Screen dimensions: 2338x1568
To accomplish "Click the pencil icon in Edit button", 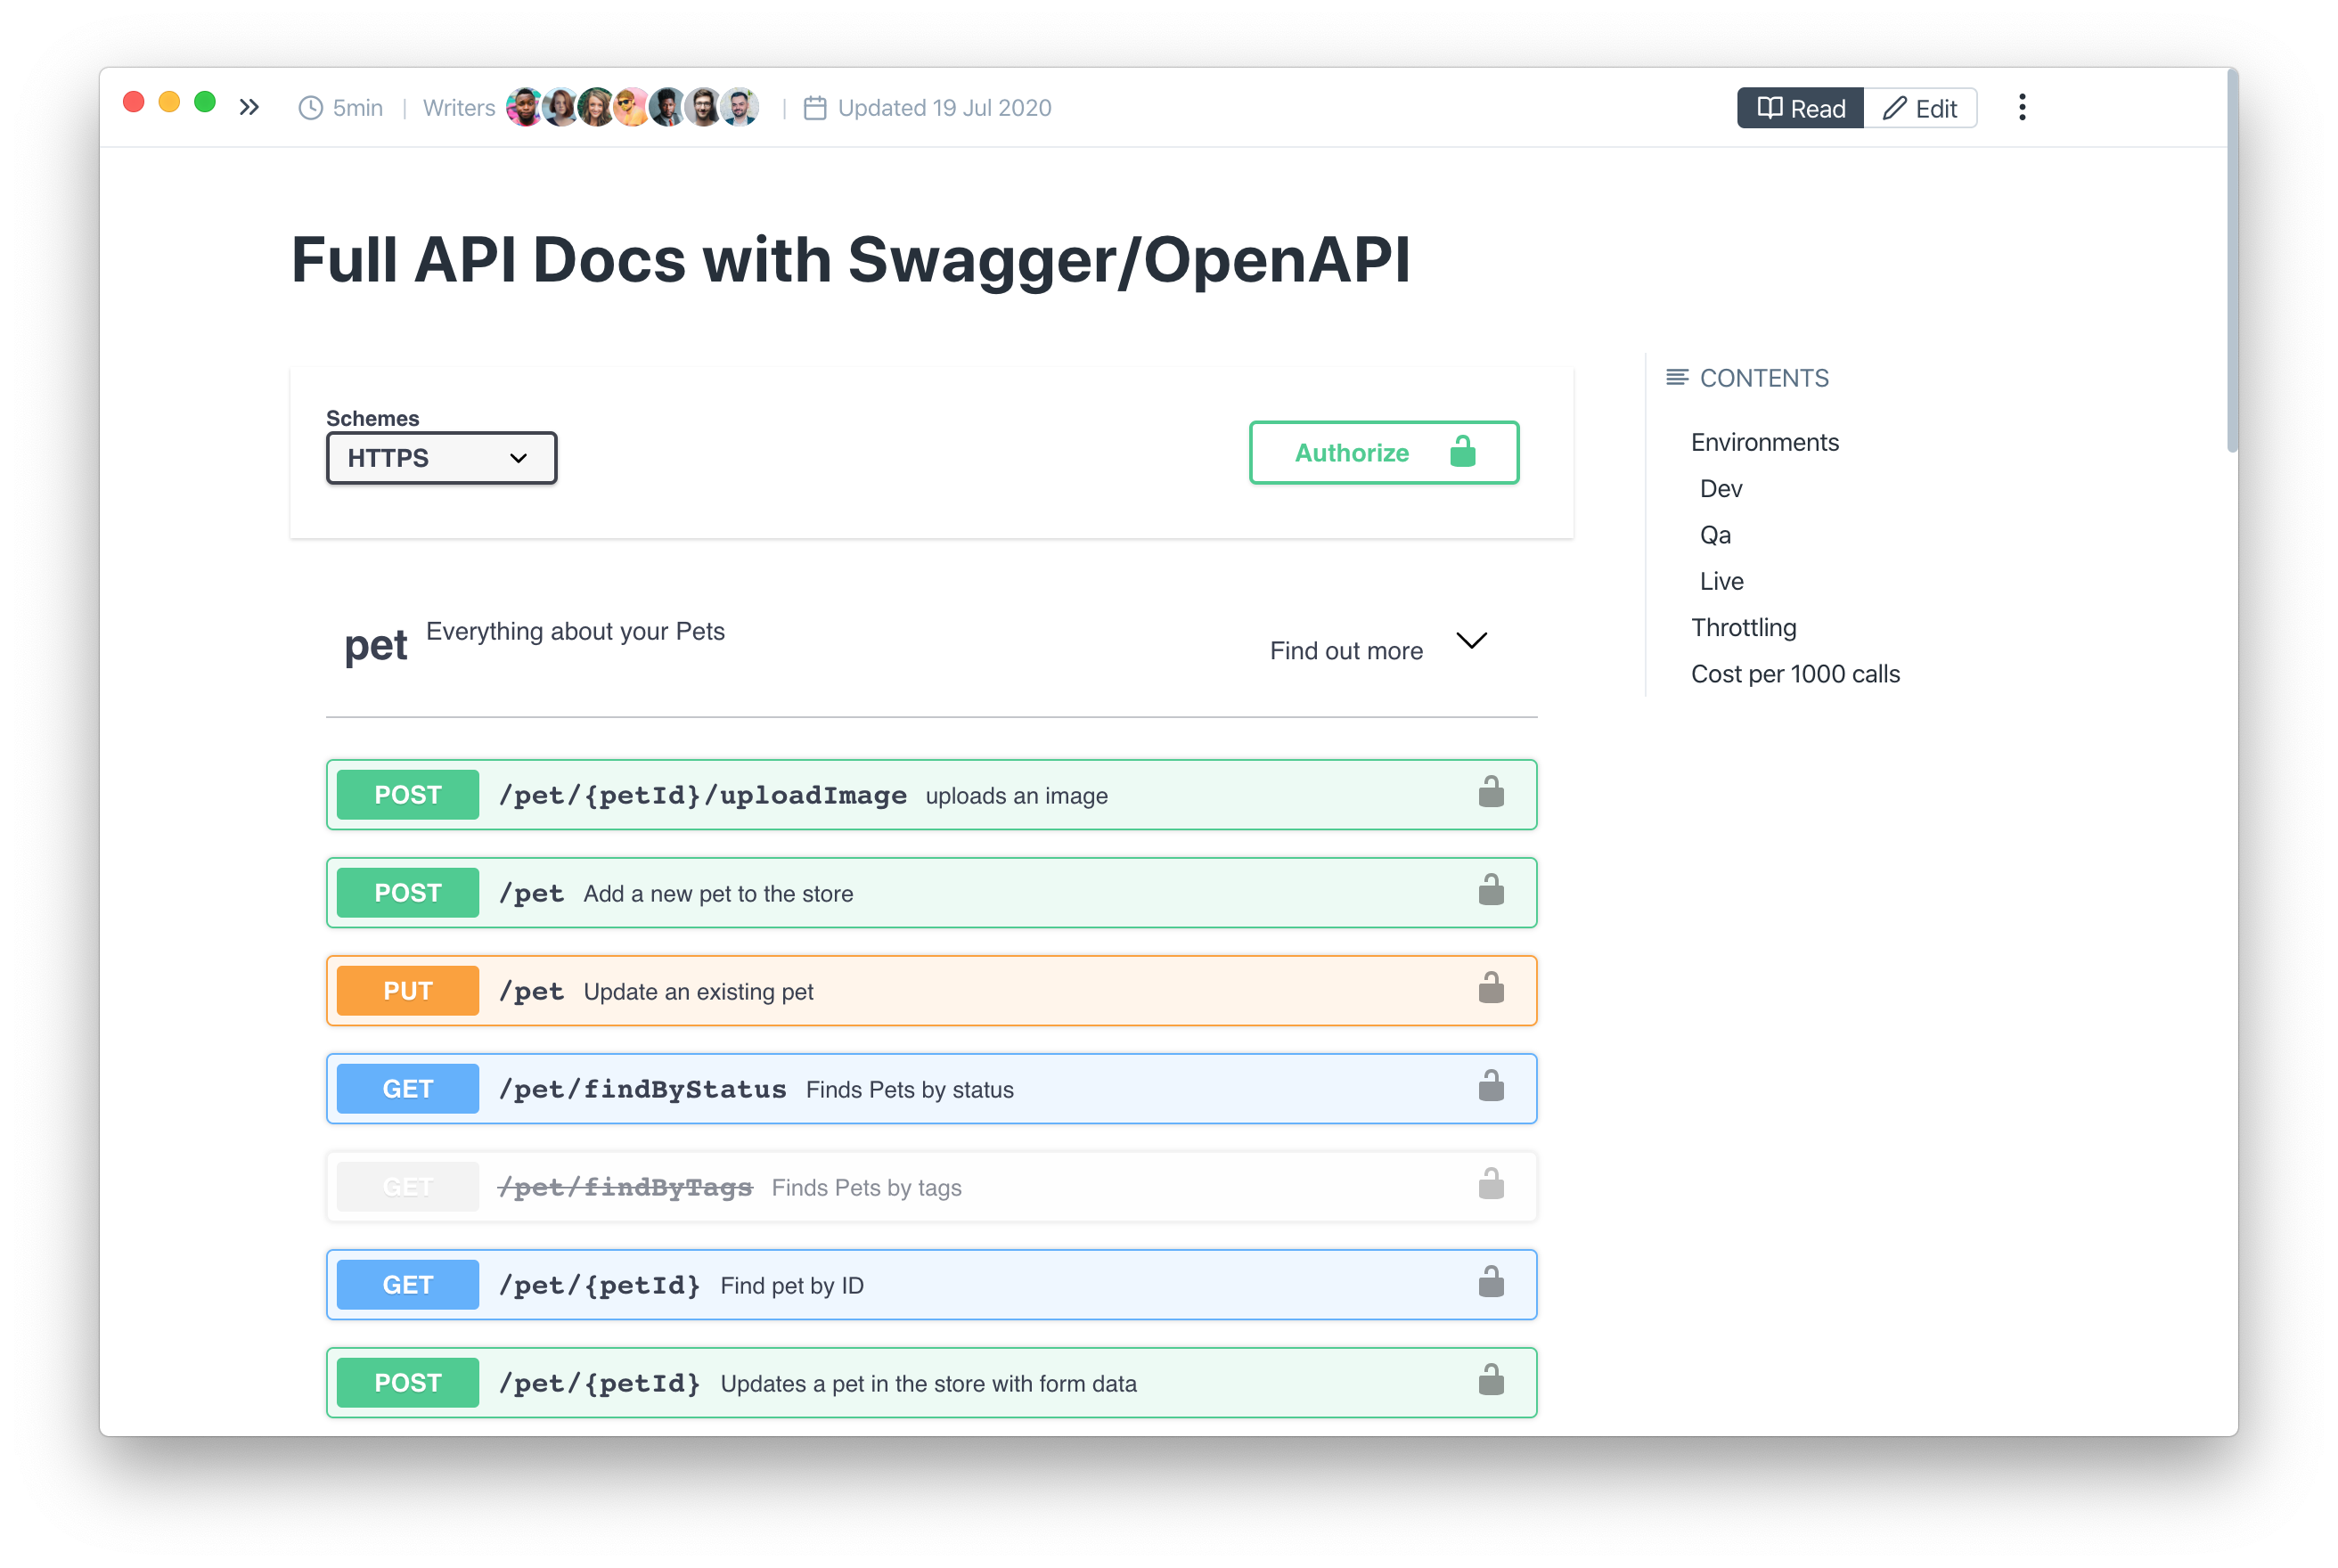I will point(1894,107).
